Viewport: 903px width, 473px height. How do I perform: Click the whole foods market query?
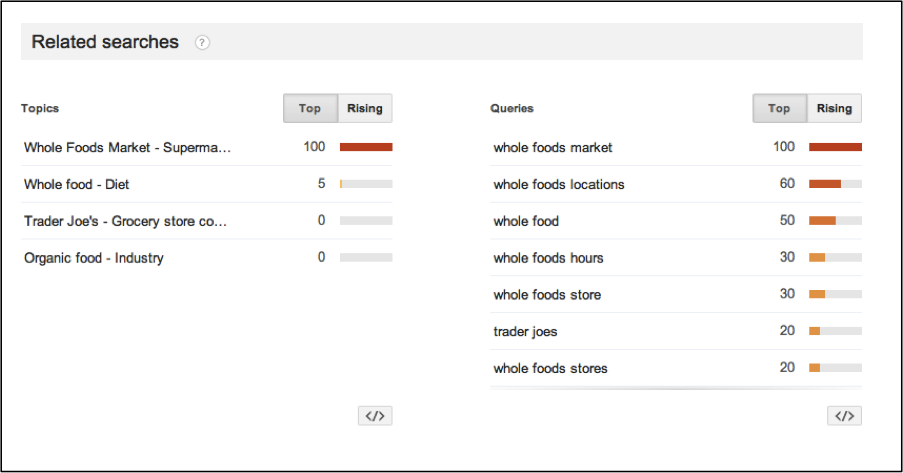click(x=553, y=147)
